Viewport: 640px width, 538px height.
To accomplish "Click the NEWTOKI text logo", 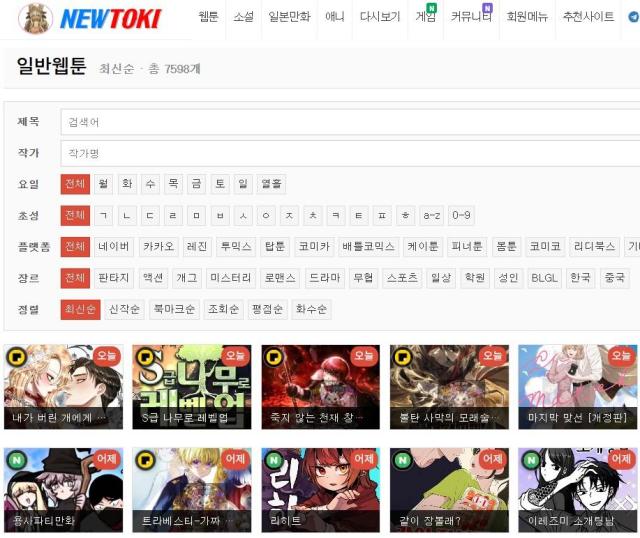I will click(x=111, y=20).
